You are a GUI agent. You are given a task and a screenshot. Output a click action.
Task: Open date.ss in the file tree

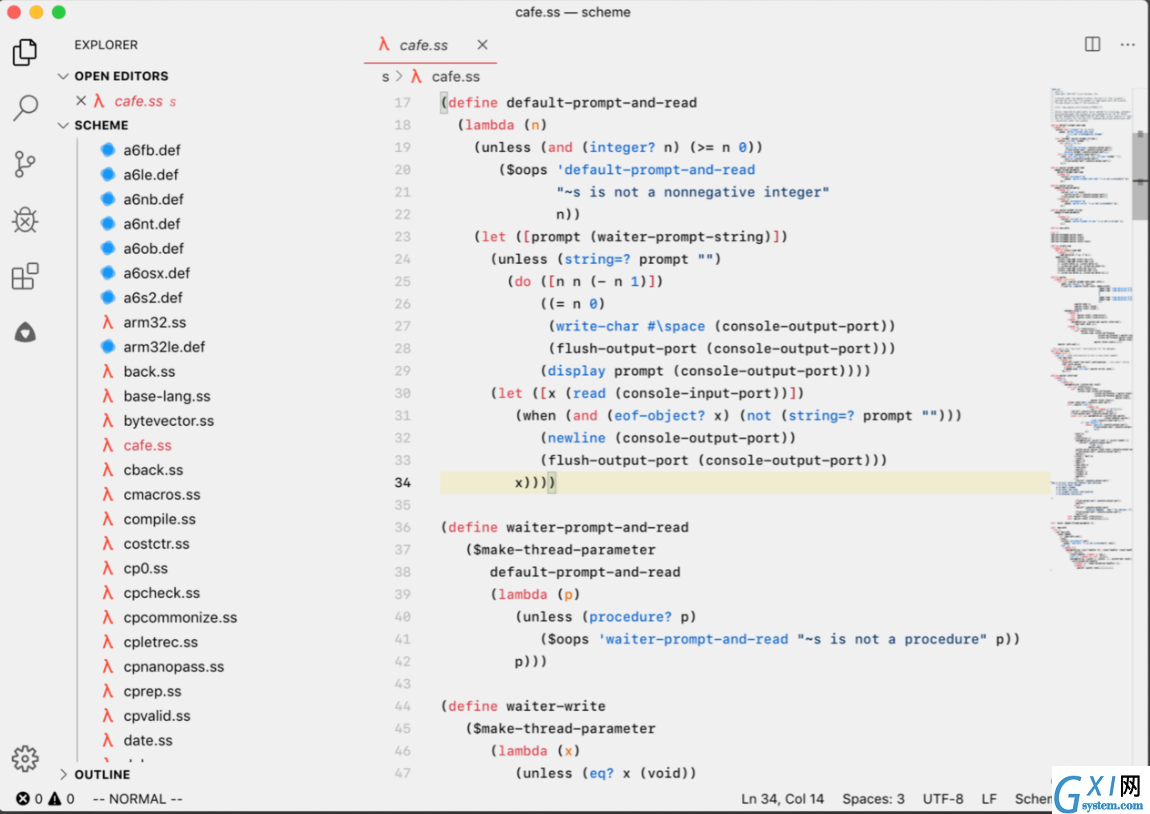click(147, 741)
